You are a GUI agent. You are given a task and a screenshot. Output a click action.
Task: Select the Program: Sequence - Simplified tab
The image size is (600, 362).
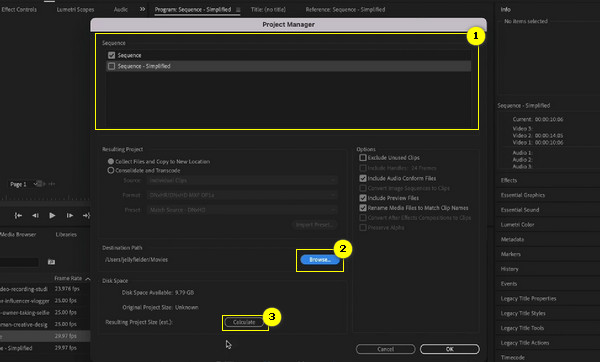(x=193, y=10)
